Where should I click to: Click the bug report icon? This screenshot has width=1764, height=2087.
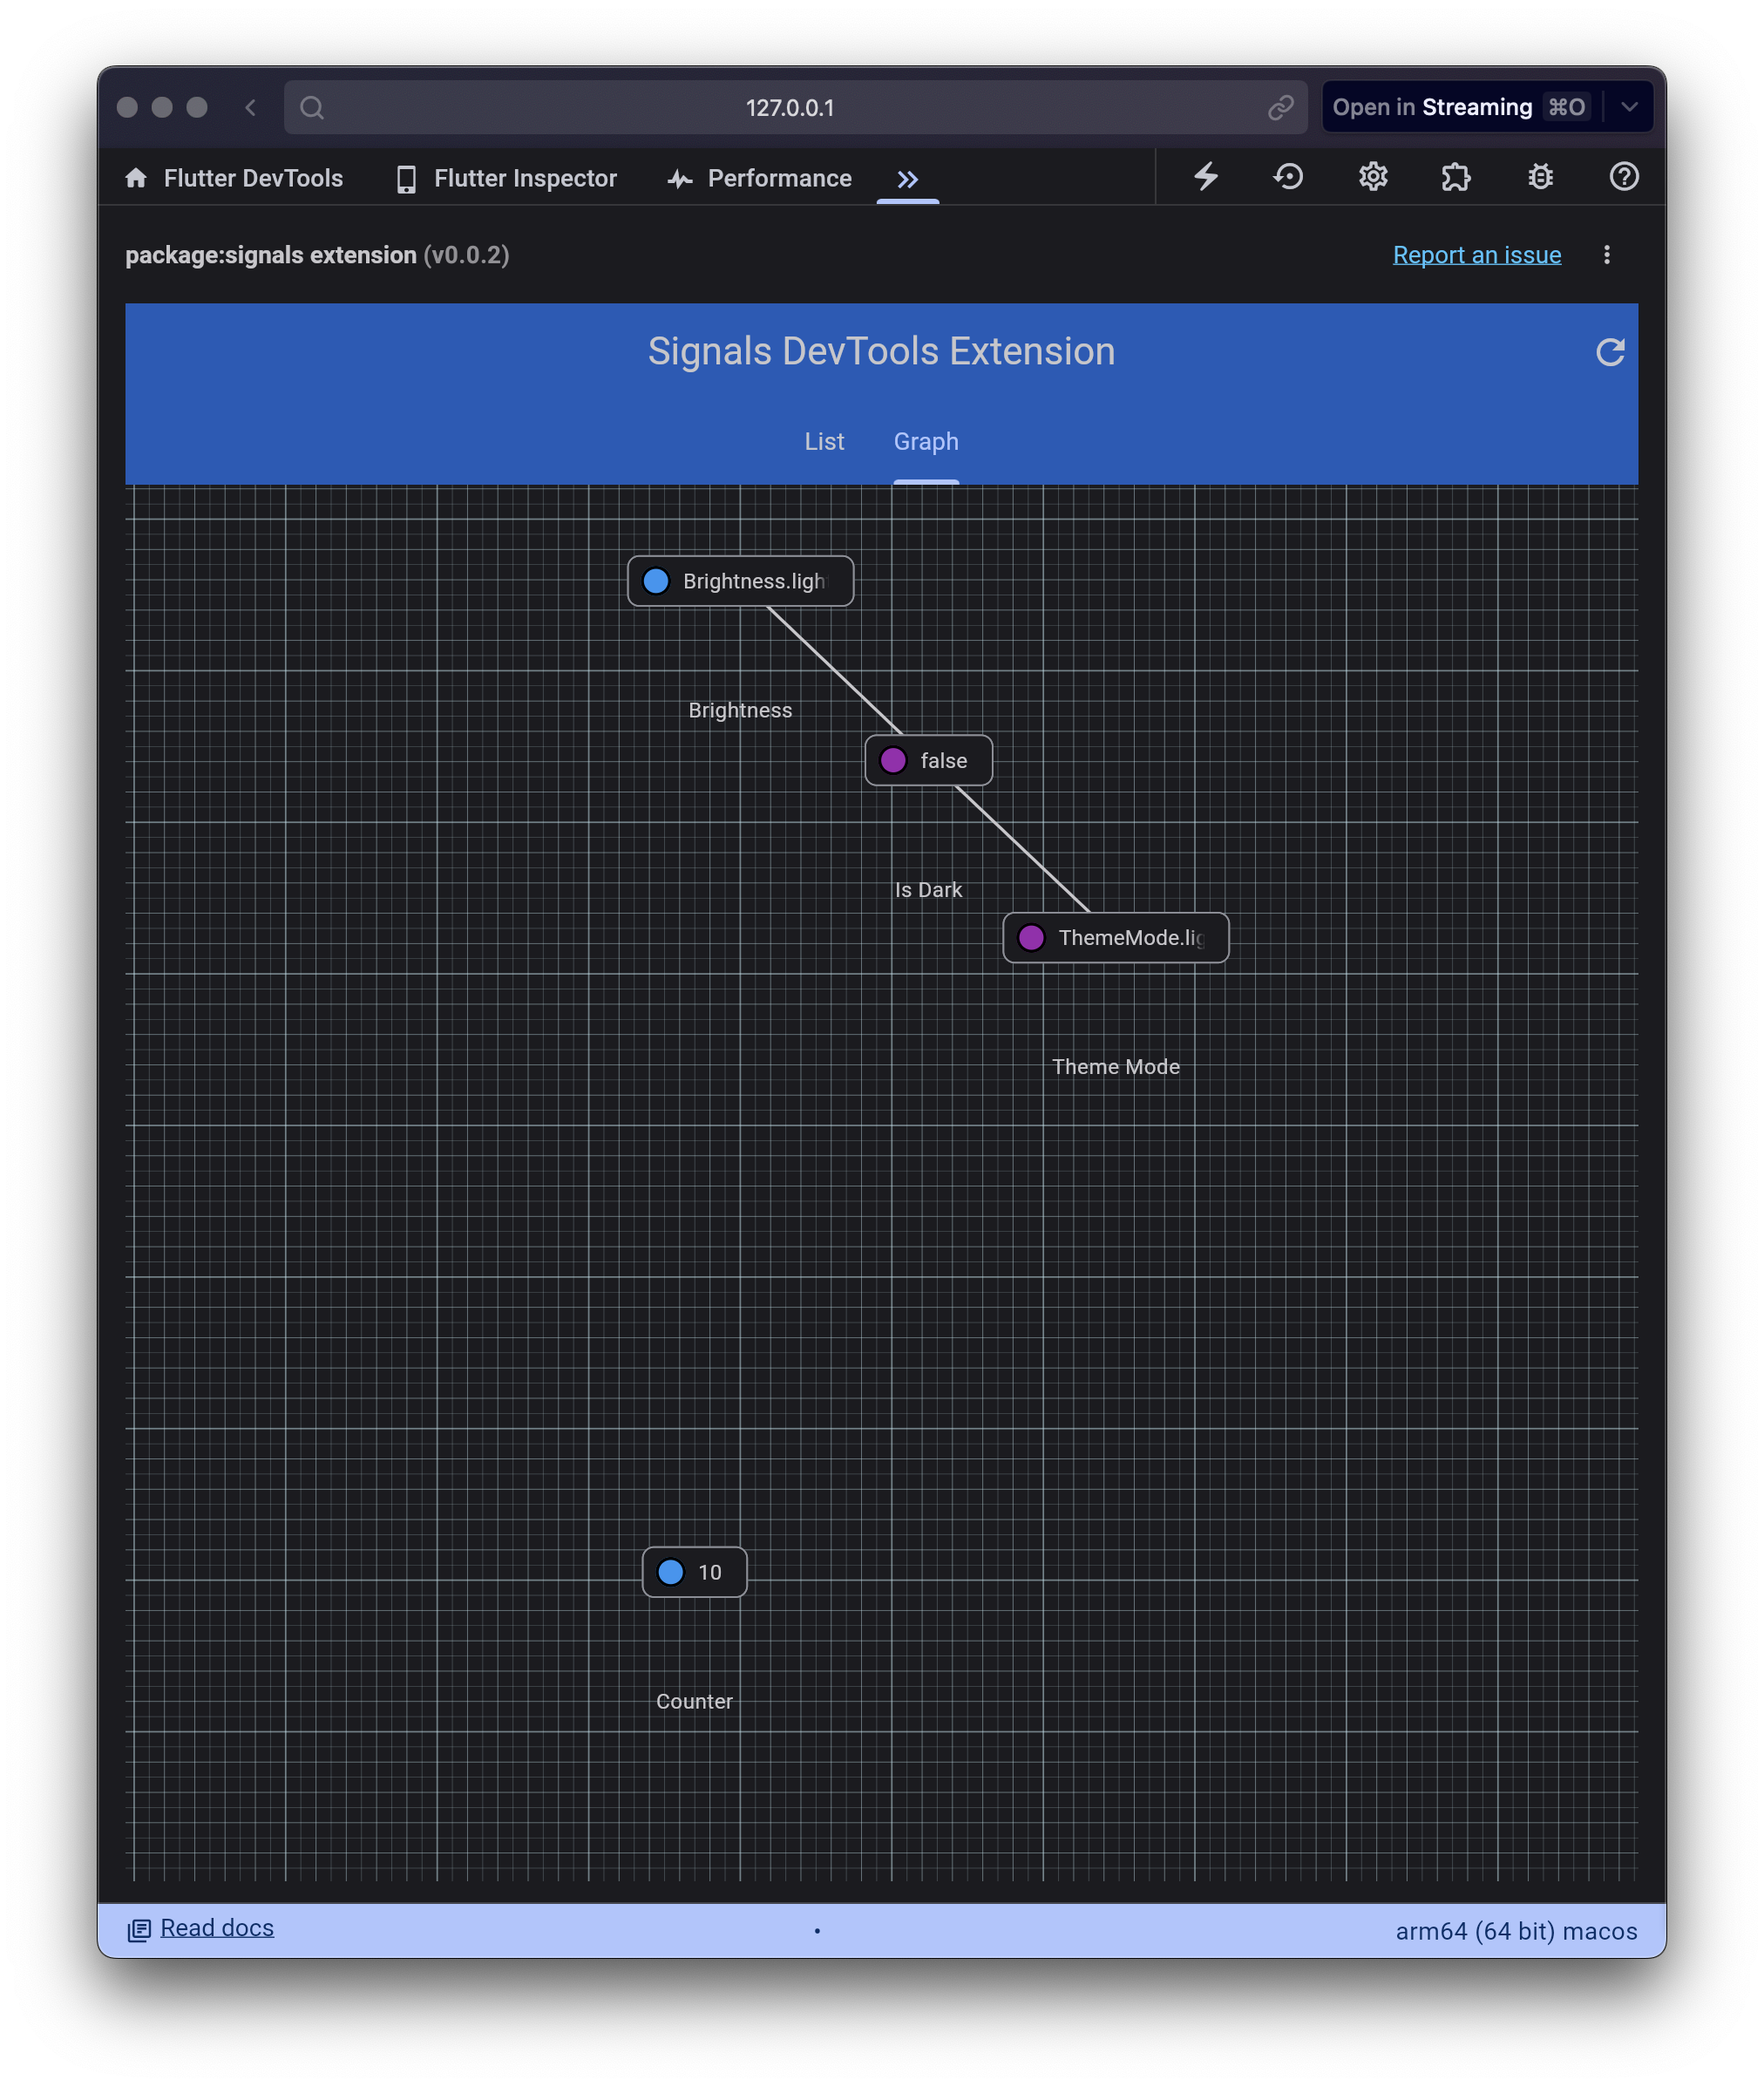click(1540, 177)
